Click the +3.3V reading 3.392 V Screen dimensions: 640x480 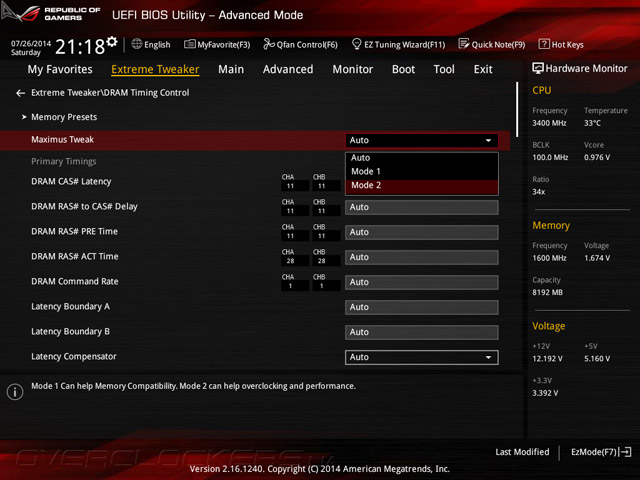coord(545,393)
